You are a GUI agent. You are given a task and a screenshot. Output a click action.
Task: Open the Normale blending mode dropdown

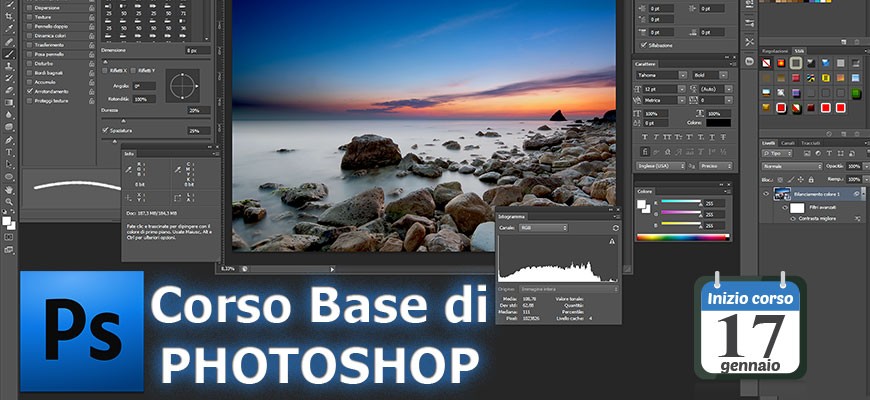pos(792,166)
